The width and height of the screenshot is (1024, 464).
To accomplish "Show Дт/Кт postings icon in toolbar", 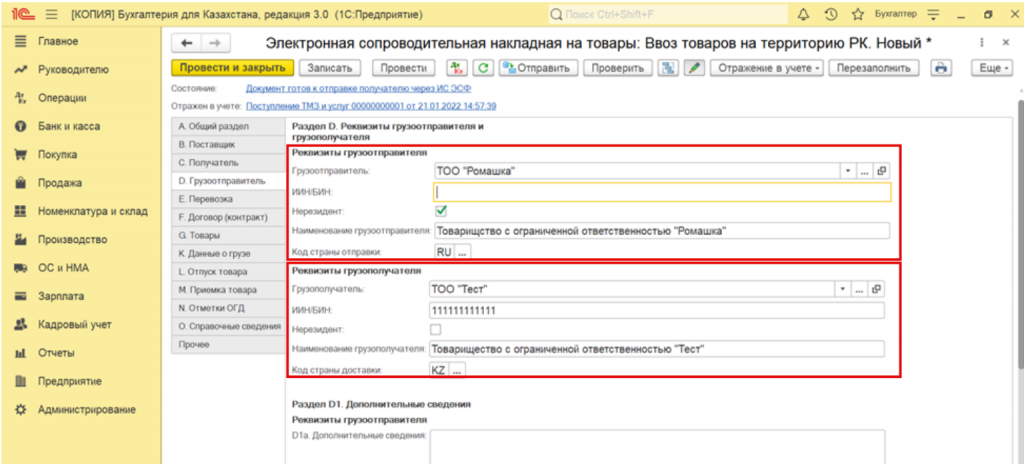I will tap(456, 67).
